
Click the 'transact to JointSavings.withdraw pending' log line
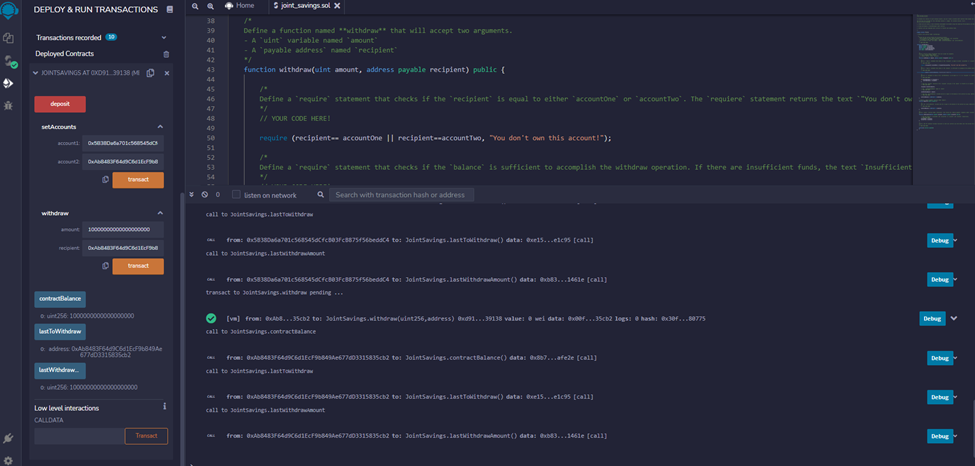(x=274, y=292)
